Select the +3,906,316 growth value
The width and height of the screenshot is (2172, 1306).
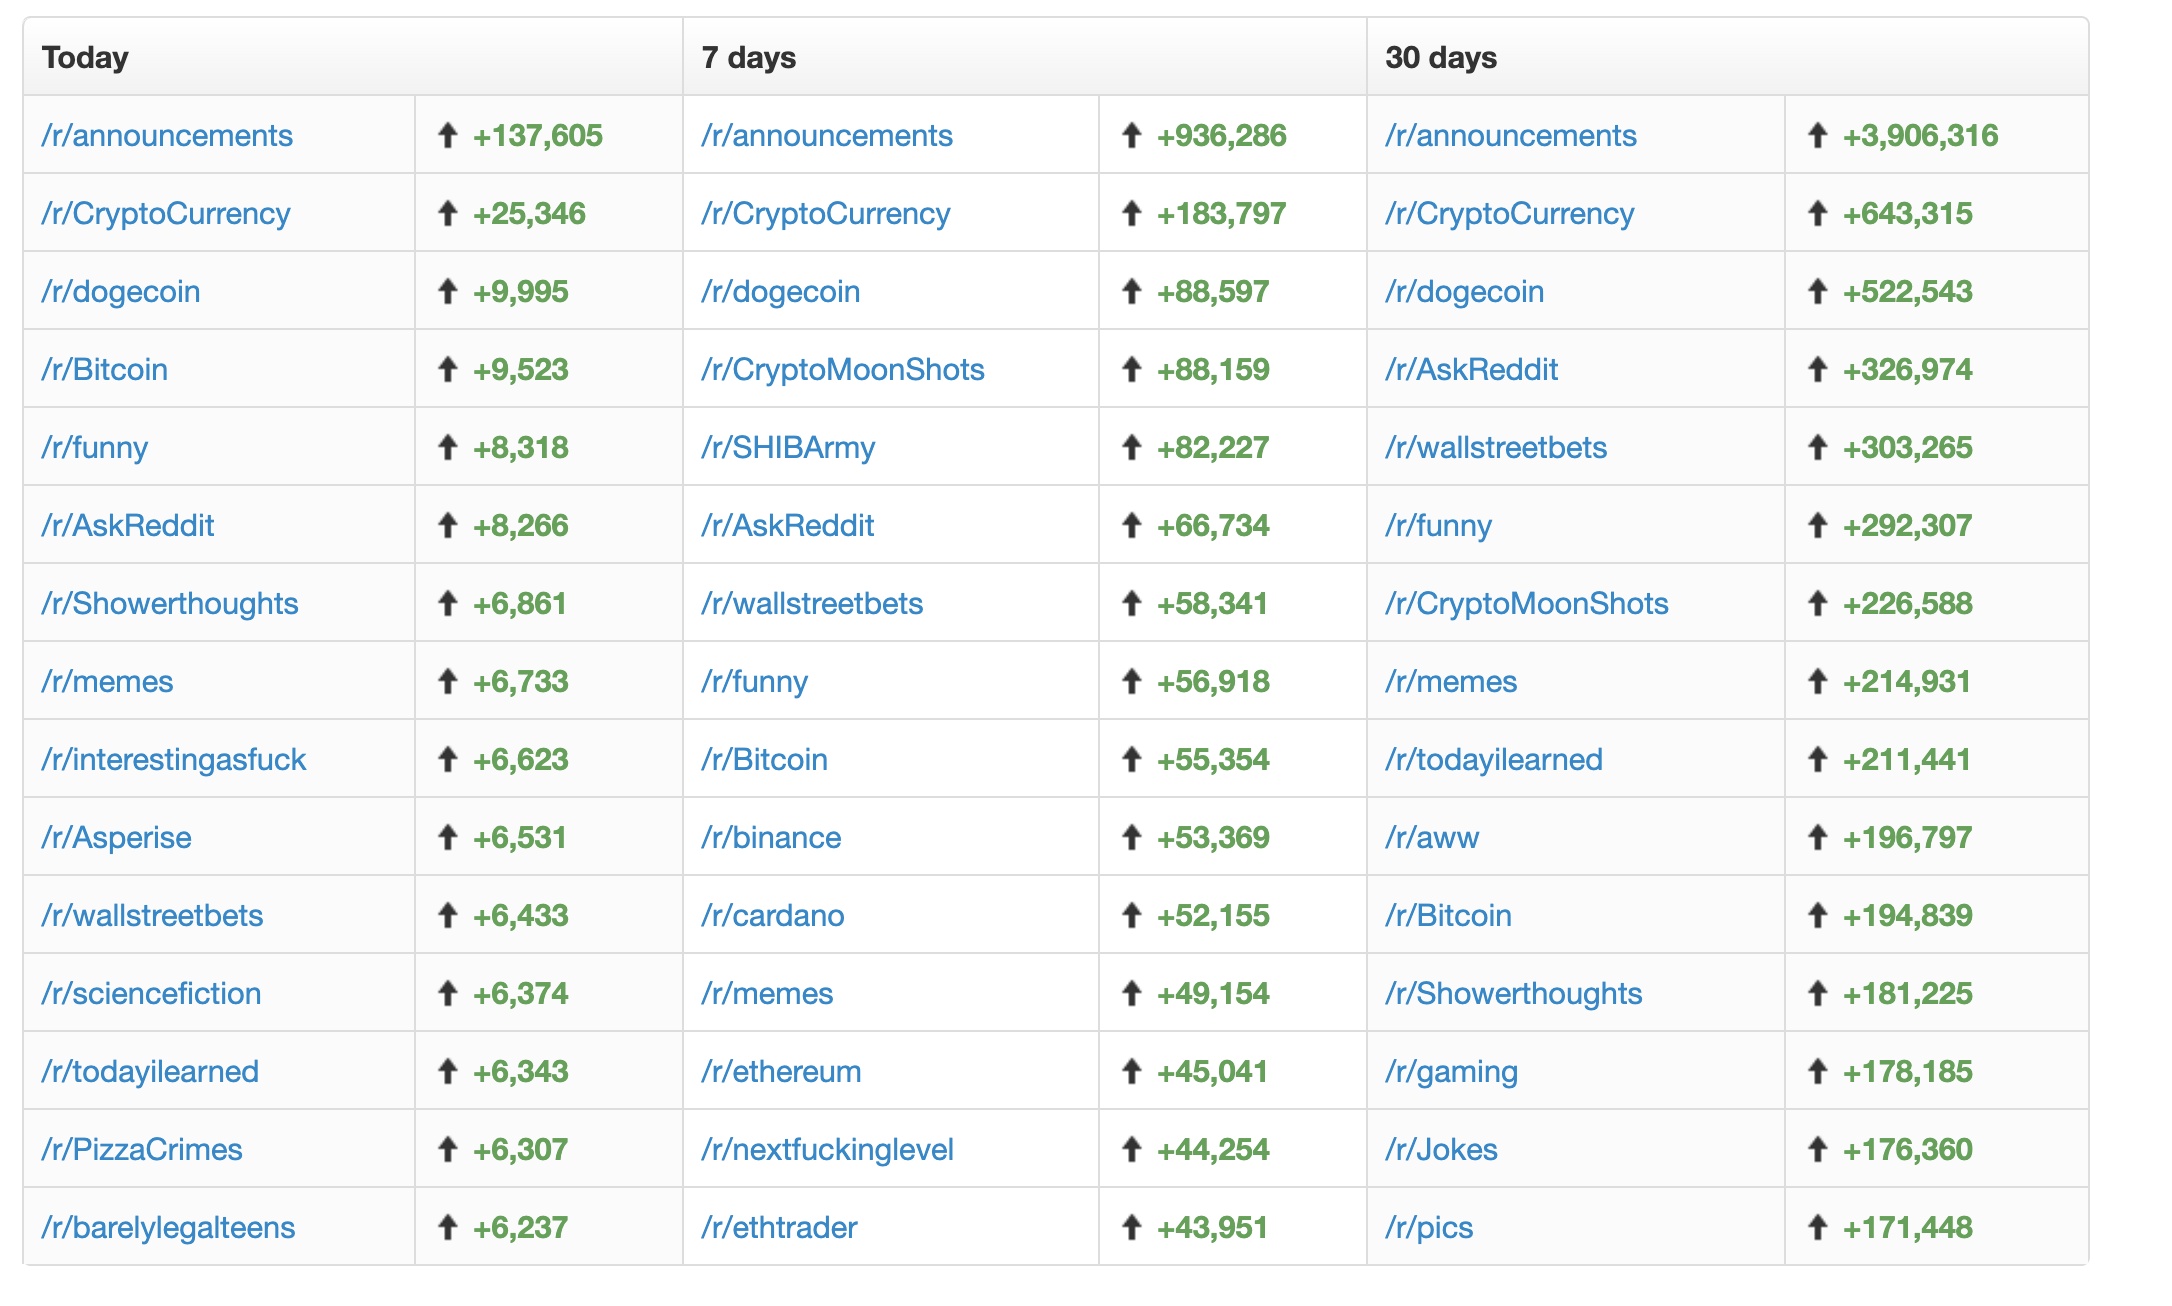coord(1921,135)
